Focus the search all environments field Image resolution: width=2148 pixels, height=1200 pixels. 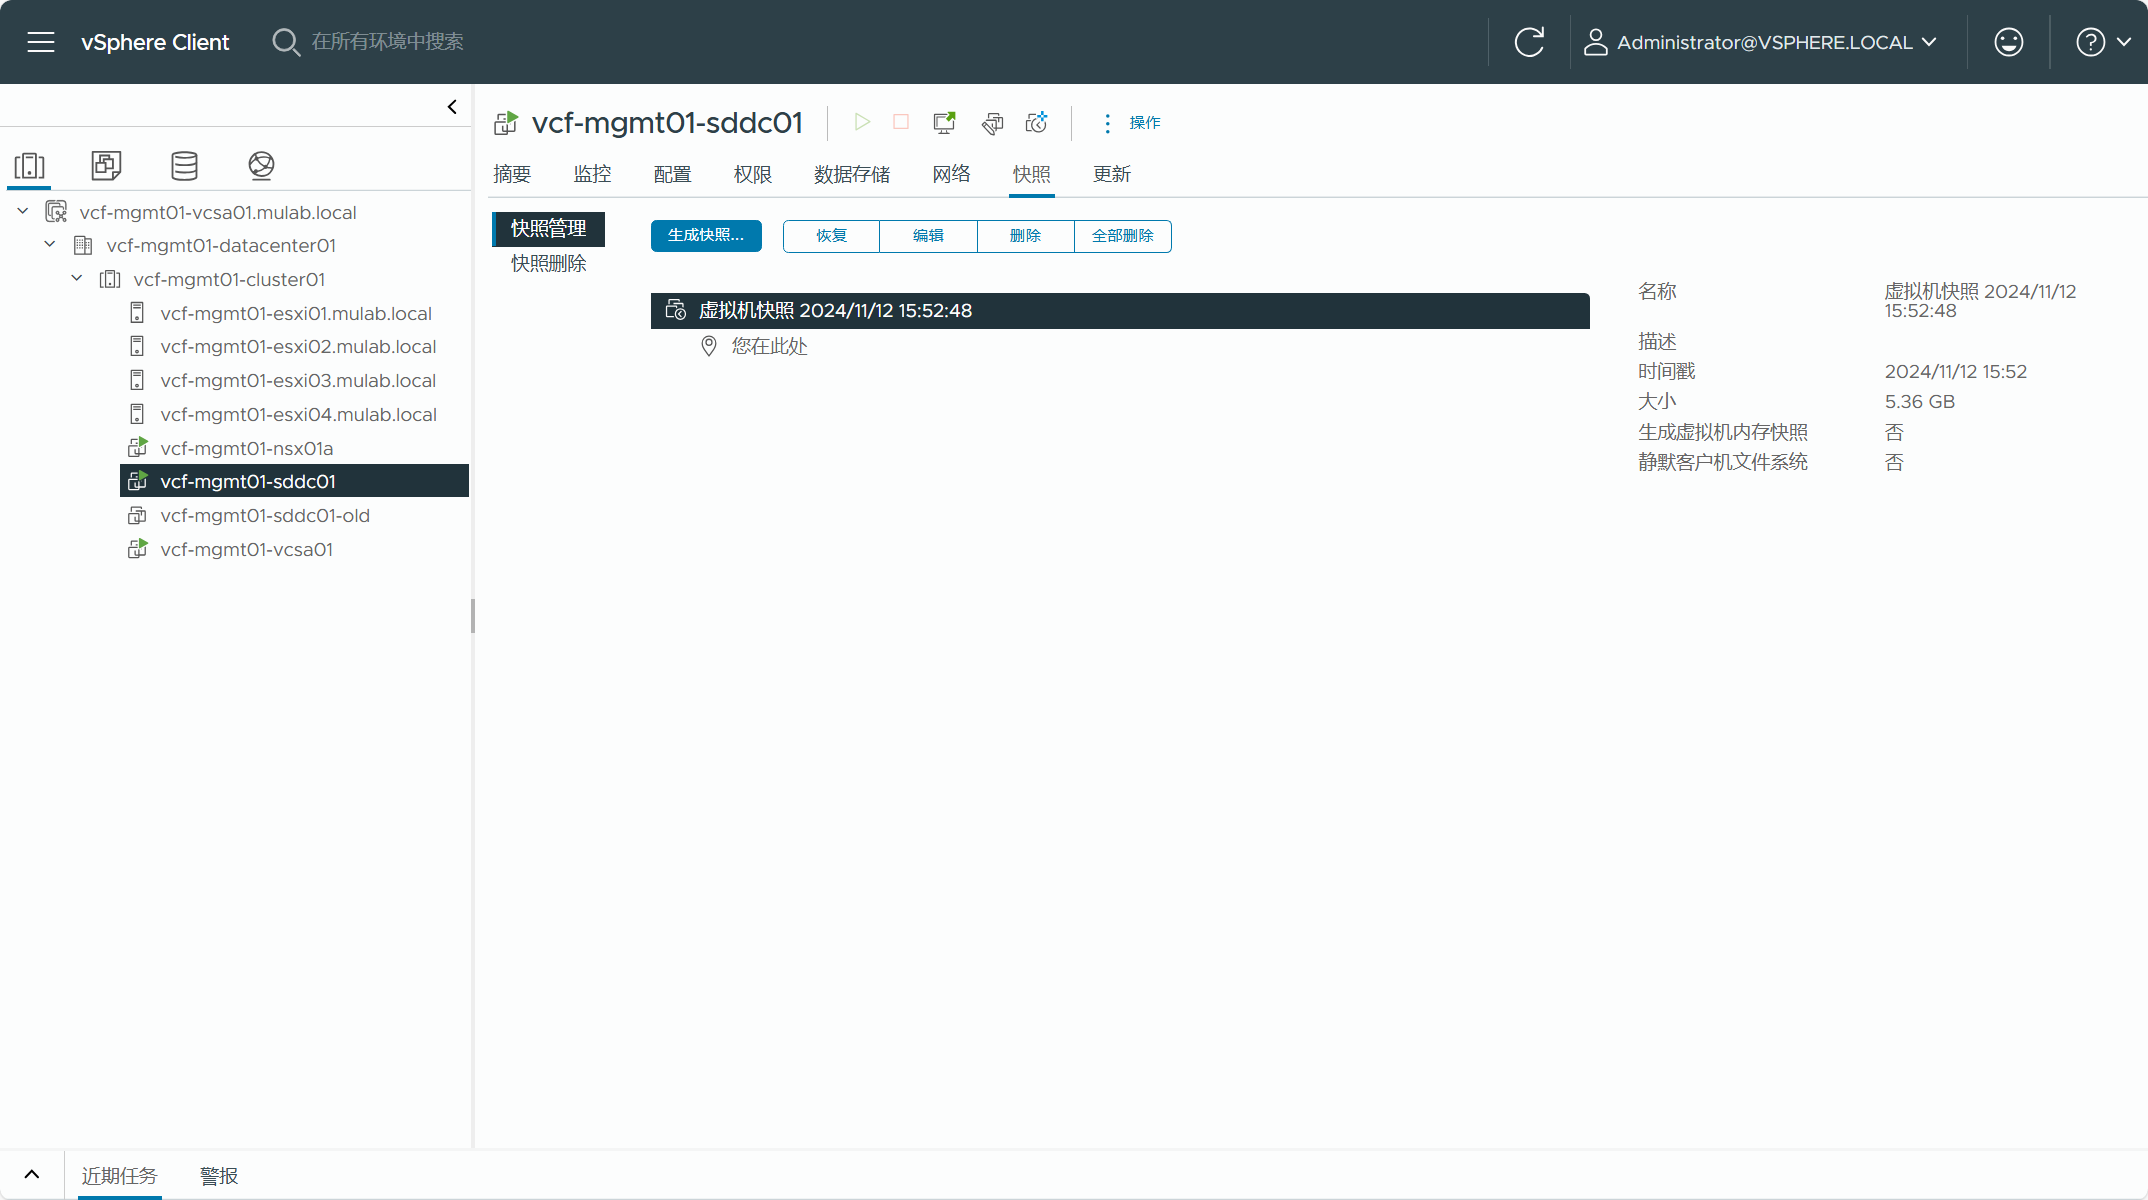click(x=388, y=42)
